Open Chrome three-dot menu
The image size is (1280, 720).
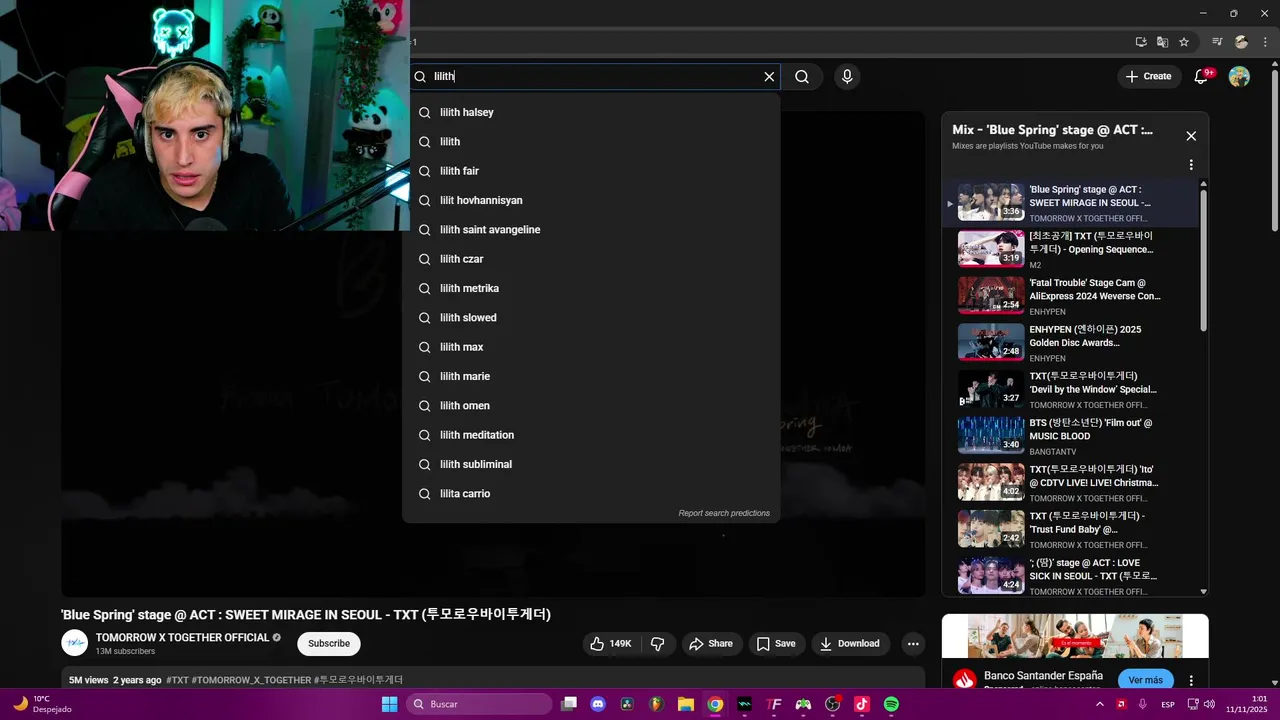(1265, 42)
